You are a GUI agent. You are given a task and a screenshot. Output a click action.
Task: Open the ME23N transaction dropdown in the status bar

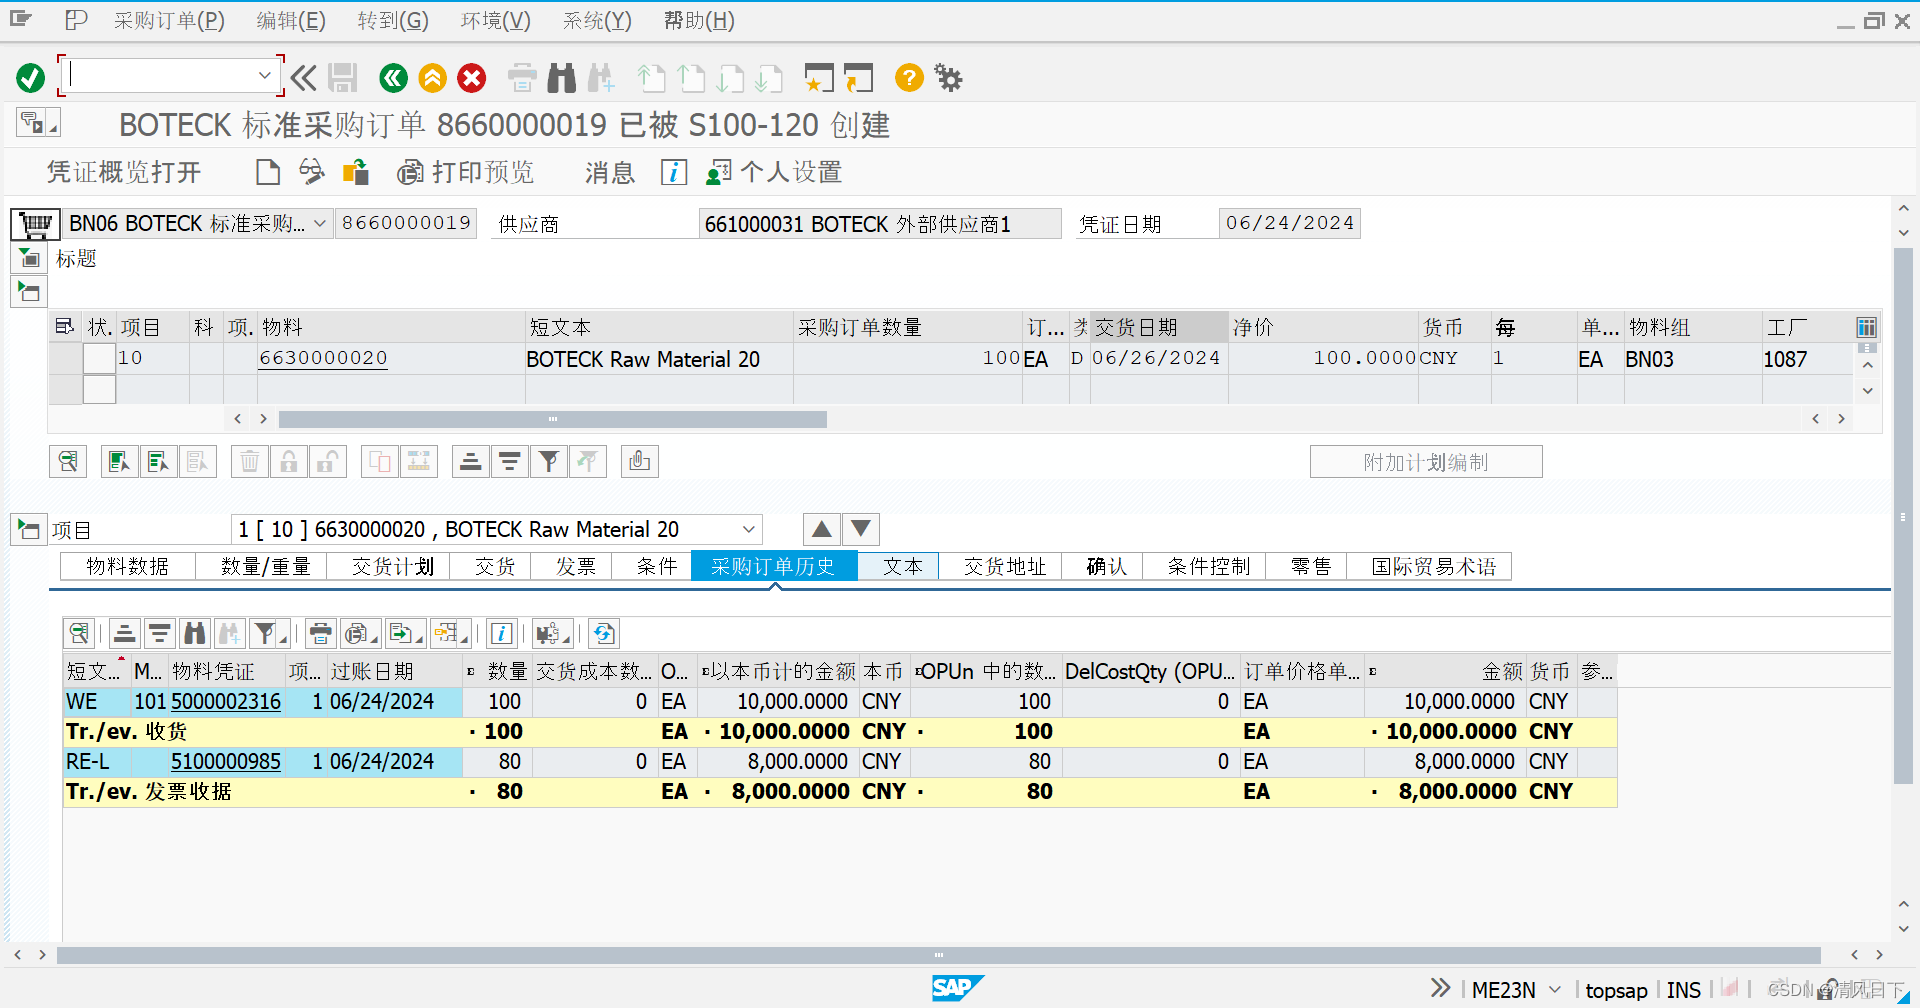1555,990
